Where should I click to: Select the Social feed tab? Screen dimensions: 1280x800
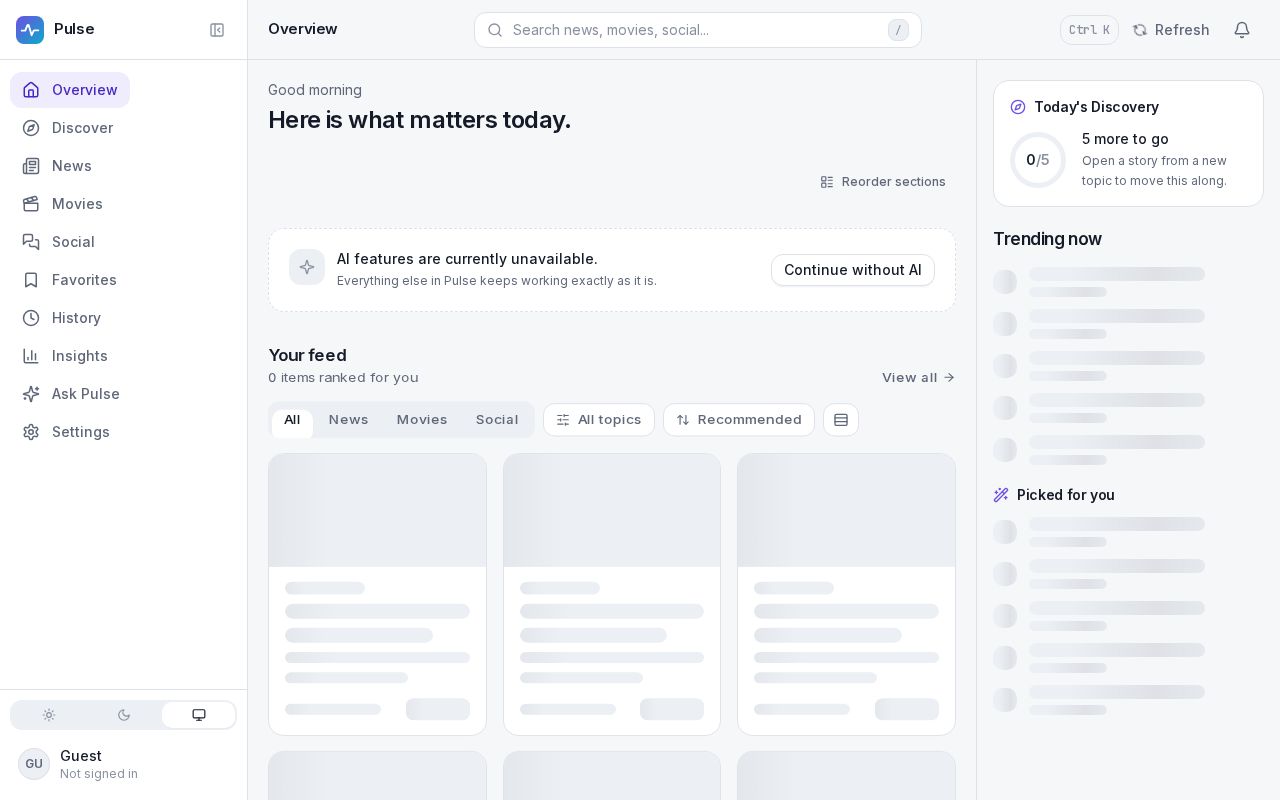tap(497, 420)
